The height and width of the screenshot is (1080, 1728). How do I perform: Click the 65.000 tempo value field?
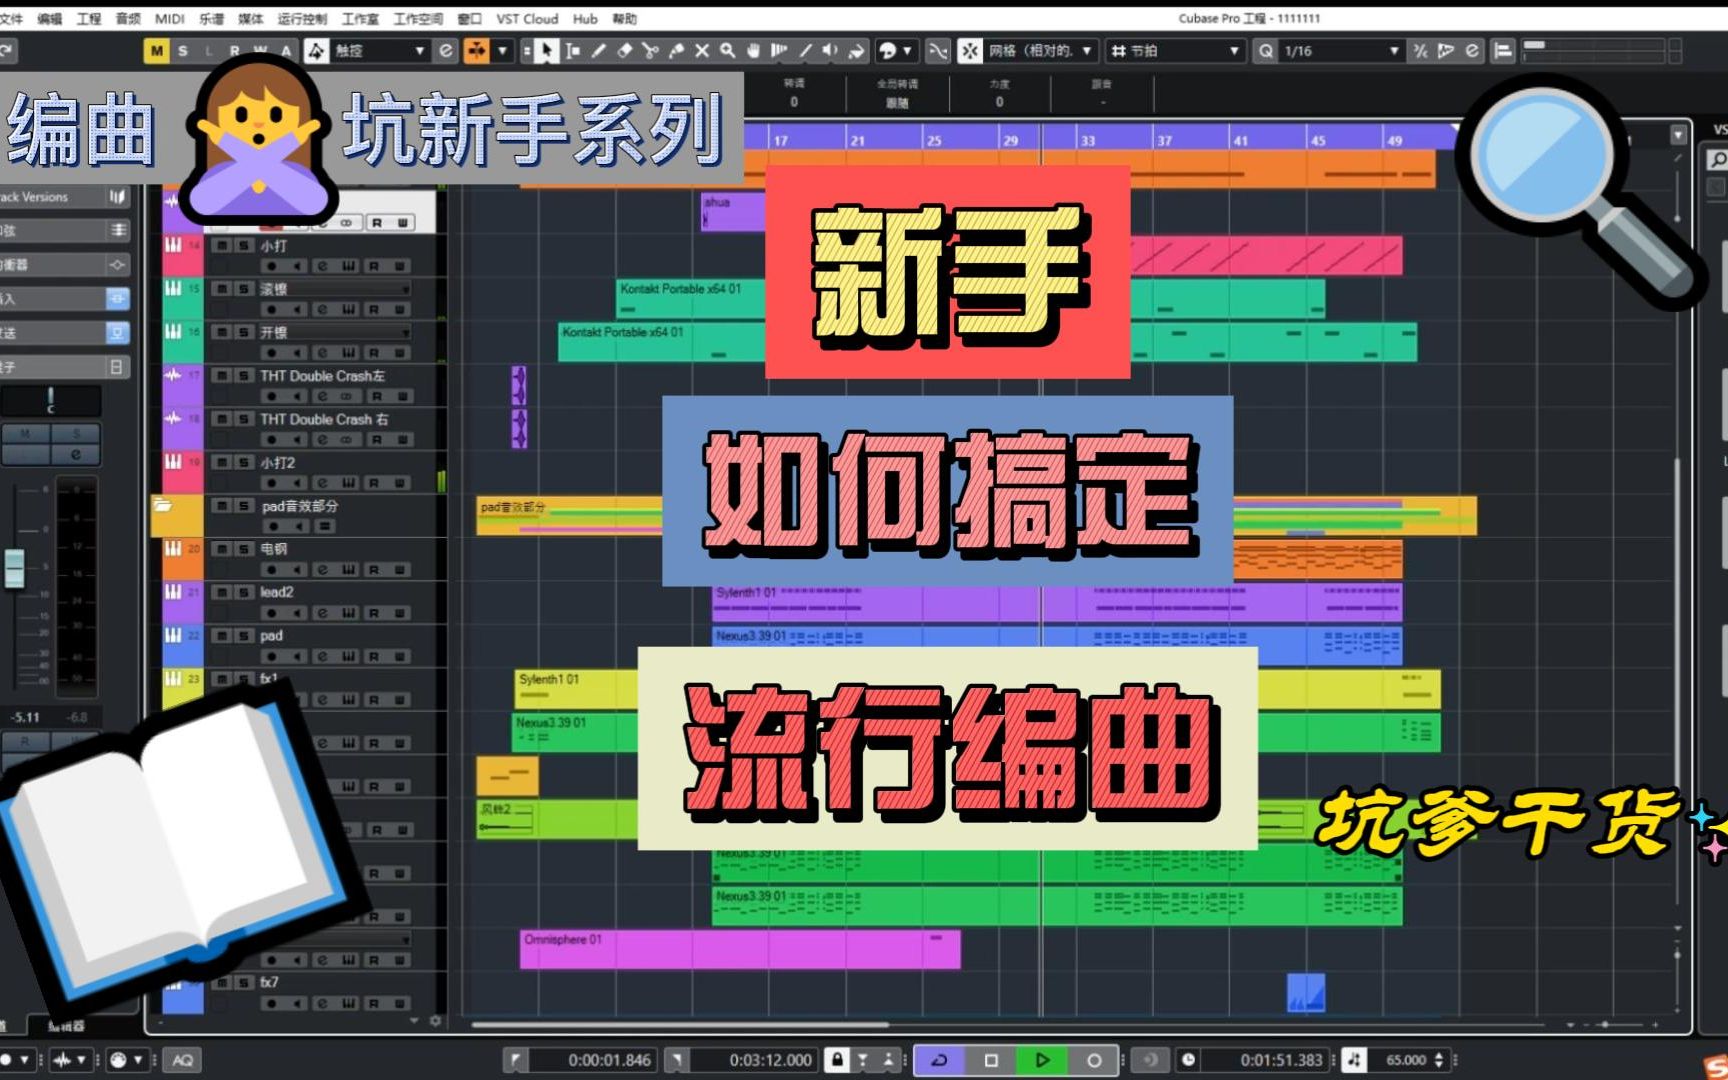tap(1406, 1060)
